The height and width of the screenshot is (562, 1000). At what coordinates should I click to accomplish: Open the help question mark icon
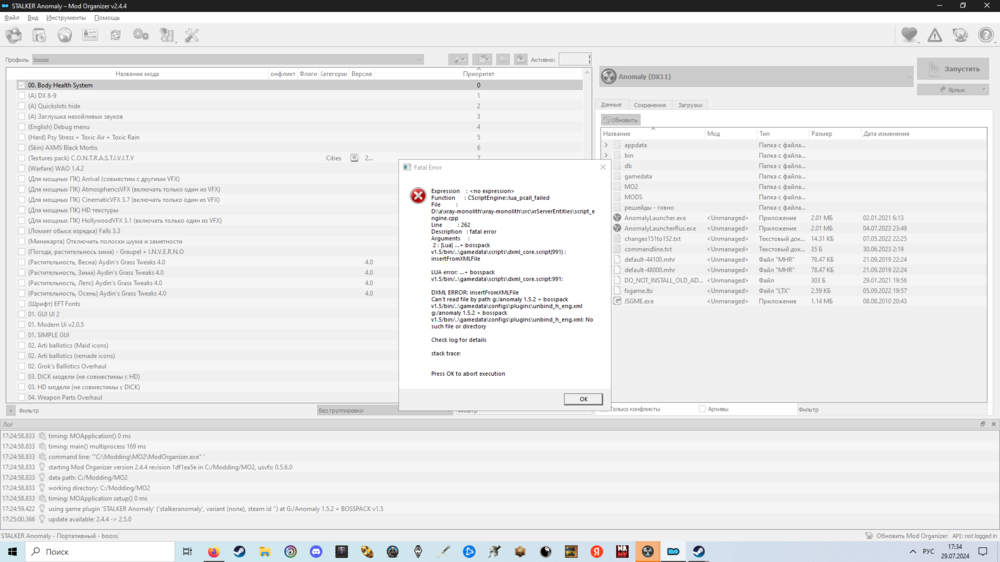pos(985,36)
